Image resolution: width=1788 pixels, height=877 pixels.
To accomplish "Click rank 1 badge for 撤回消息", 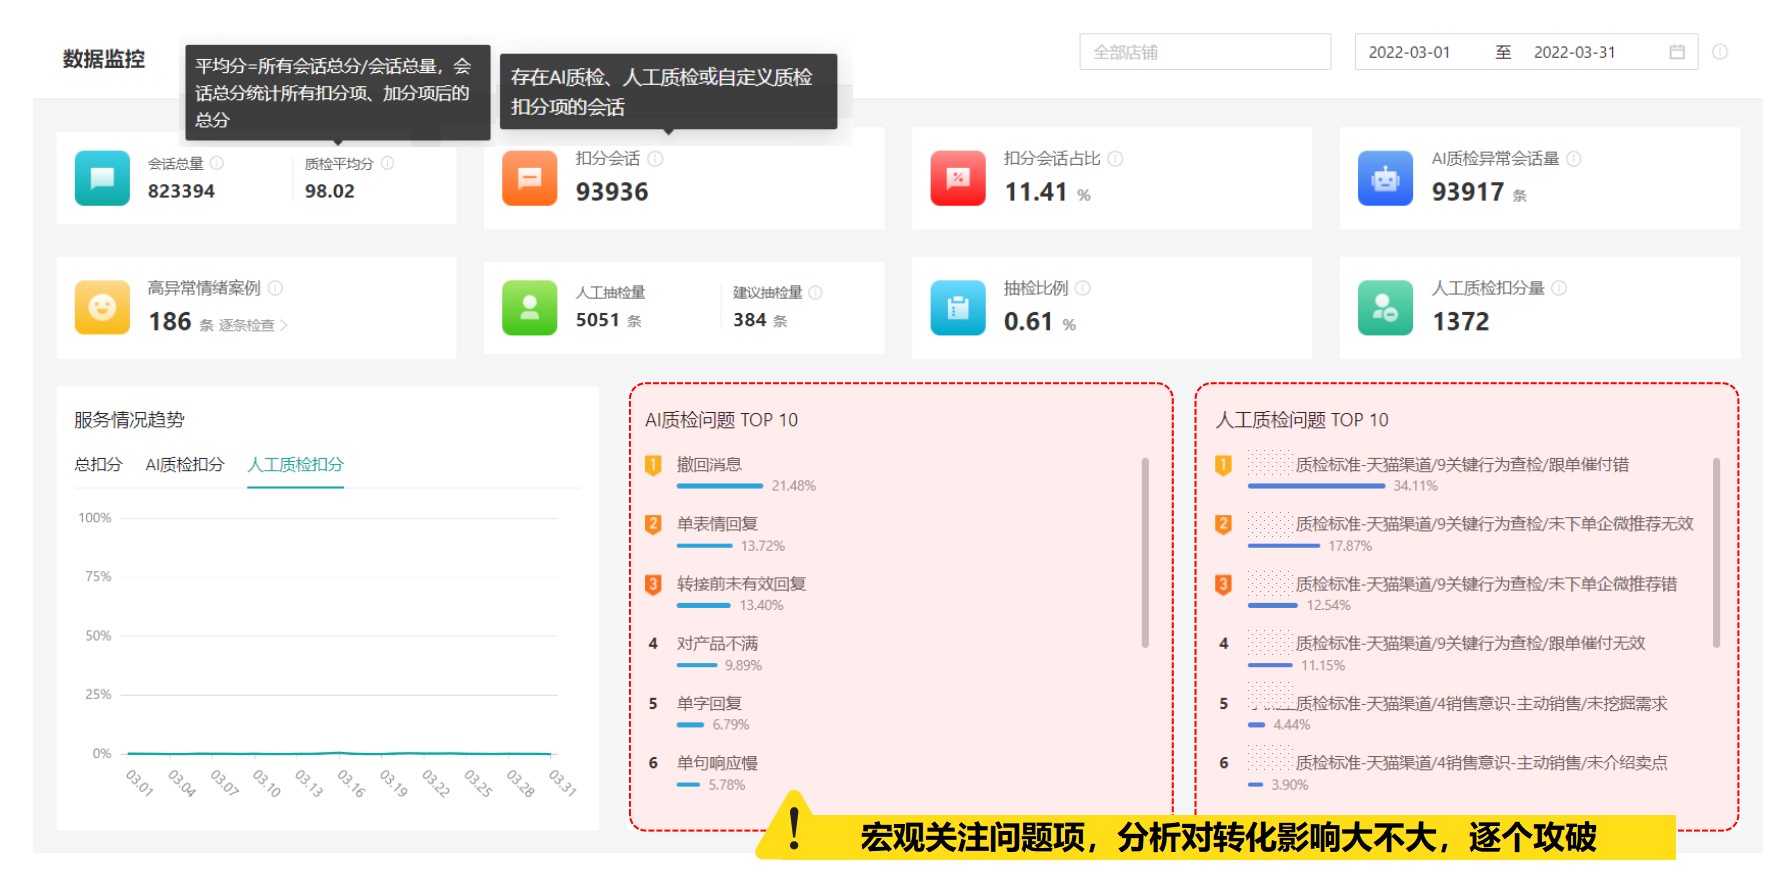I will click(x=653, y=465).
